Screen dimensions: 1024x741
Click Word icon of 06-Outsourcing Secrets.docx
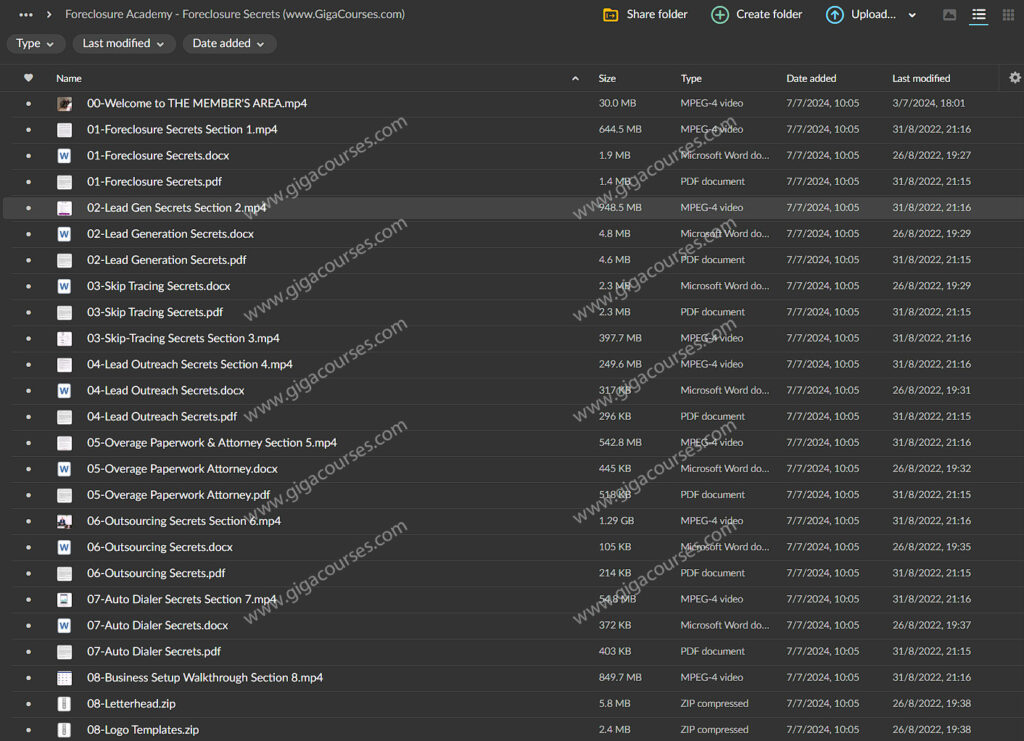[64, 547]
